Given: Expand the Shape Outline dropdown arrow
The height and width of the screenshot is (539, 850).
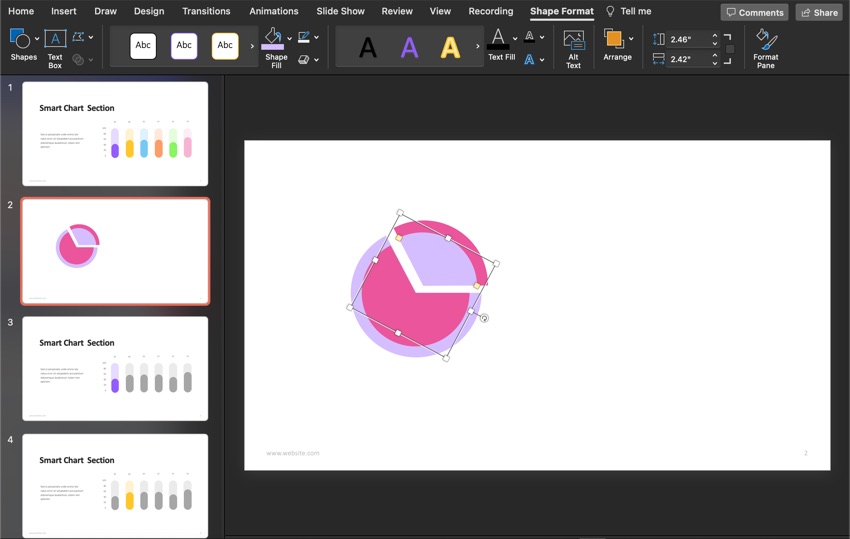Looking at the screenshot, I should tap(317, 38).
